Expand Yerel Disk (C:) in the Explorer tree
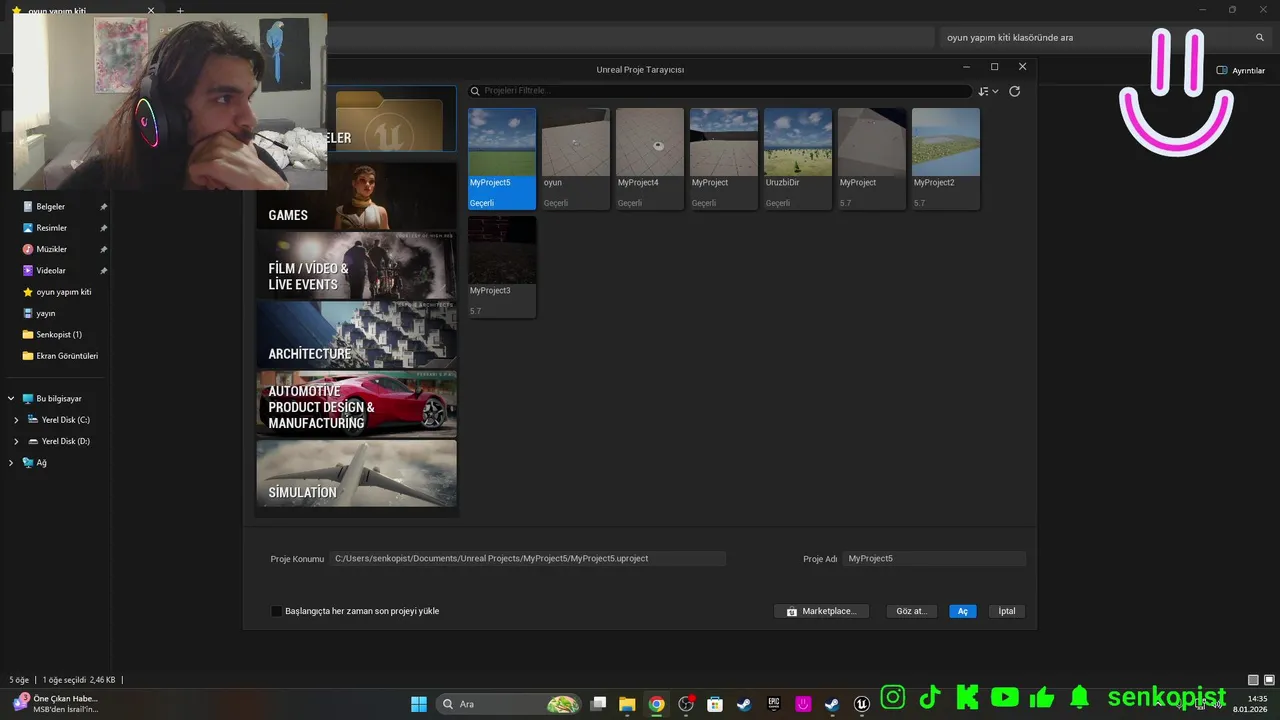Viewport: 1280px width, 720px height. 16,420
